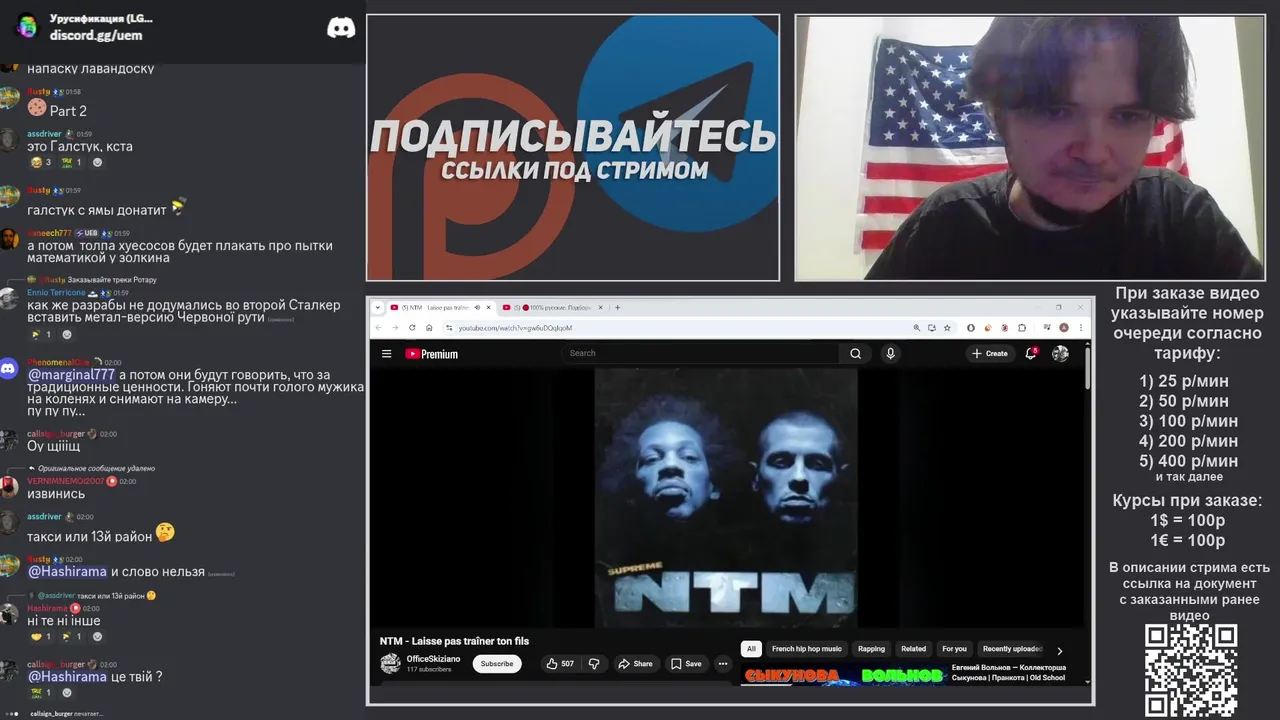
Task: Click the discord.gg/uem invite text
Action: (96, 35)
